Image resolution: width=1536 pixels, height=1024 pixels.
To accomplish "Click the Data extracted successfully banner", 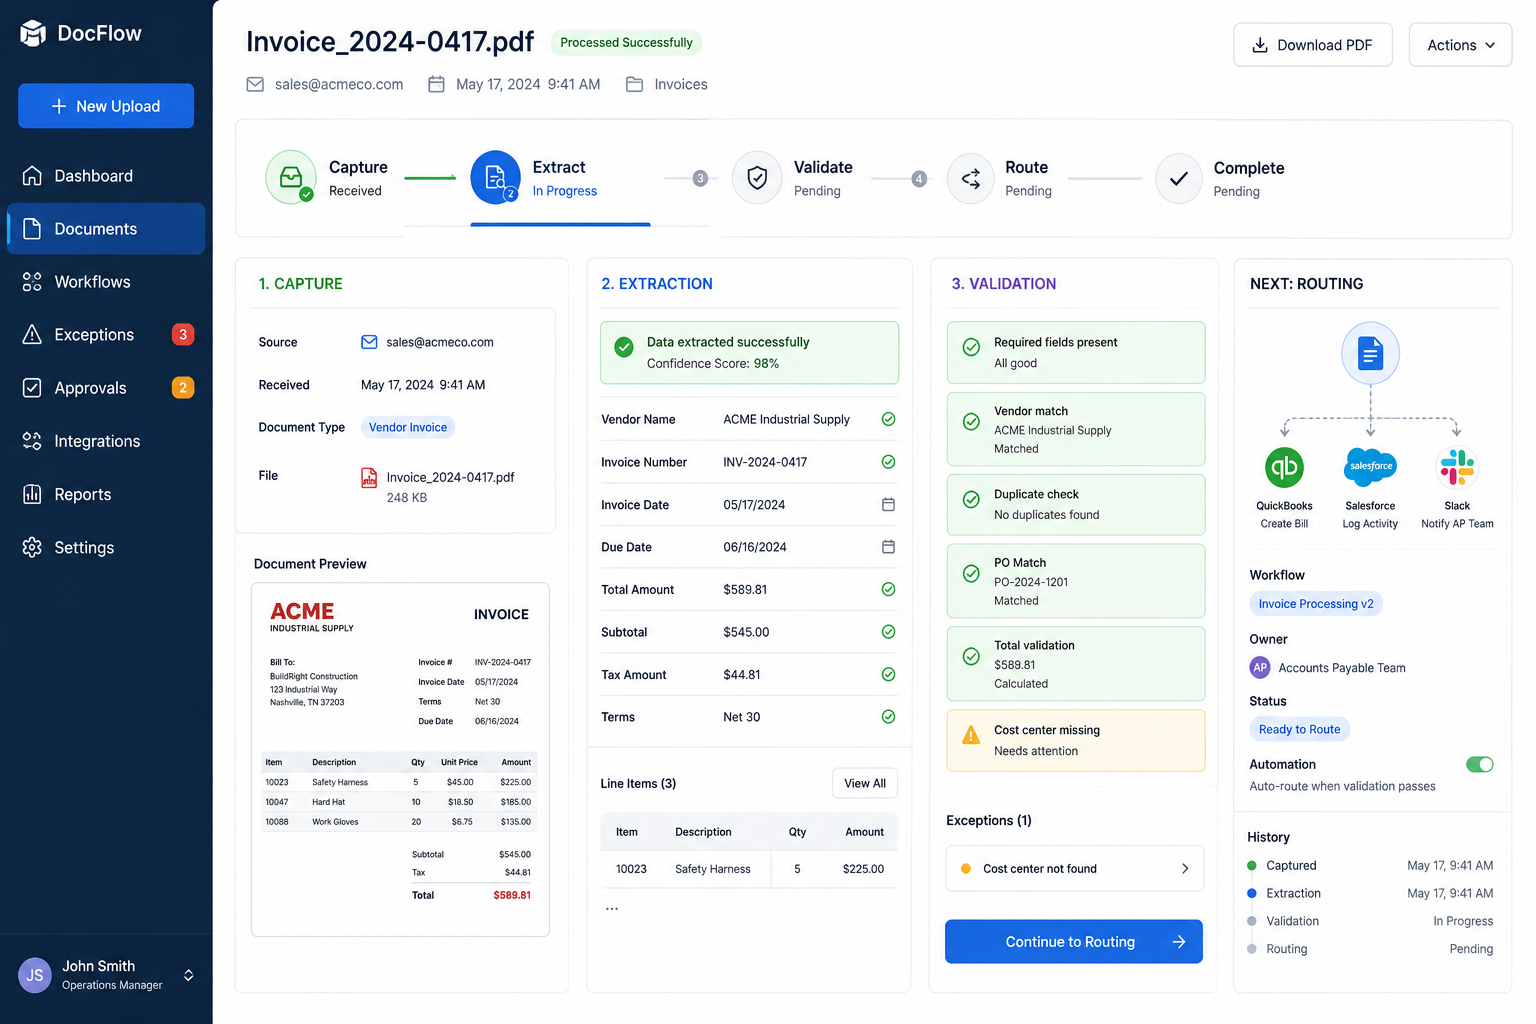I will pos(749,353).
